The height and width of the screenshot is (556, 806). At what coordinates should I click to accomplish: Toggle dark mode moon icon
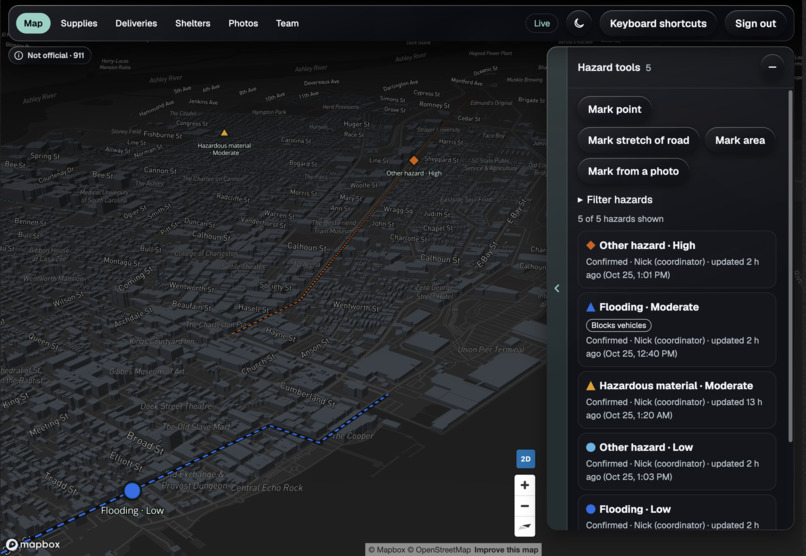[x=579, y=23]
